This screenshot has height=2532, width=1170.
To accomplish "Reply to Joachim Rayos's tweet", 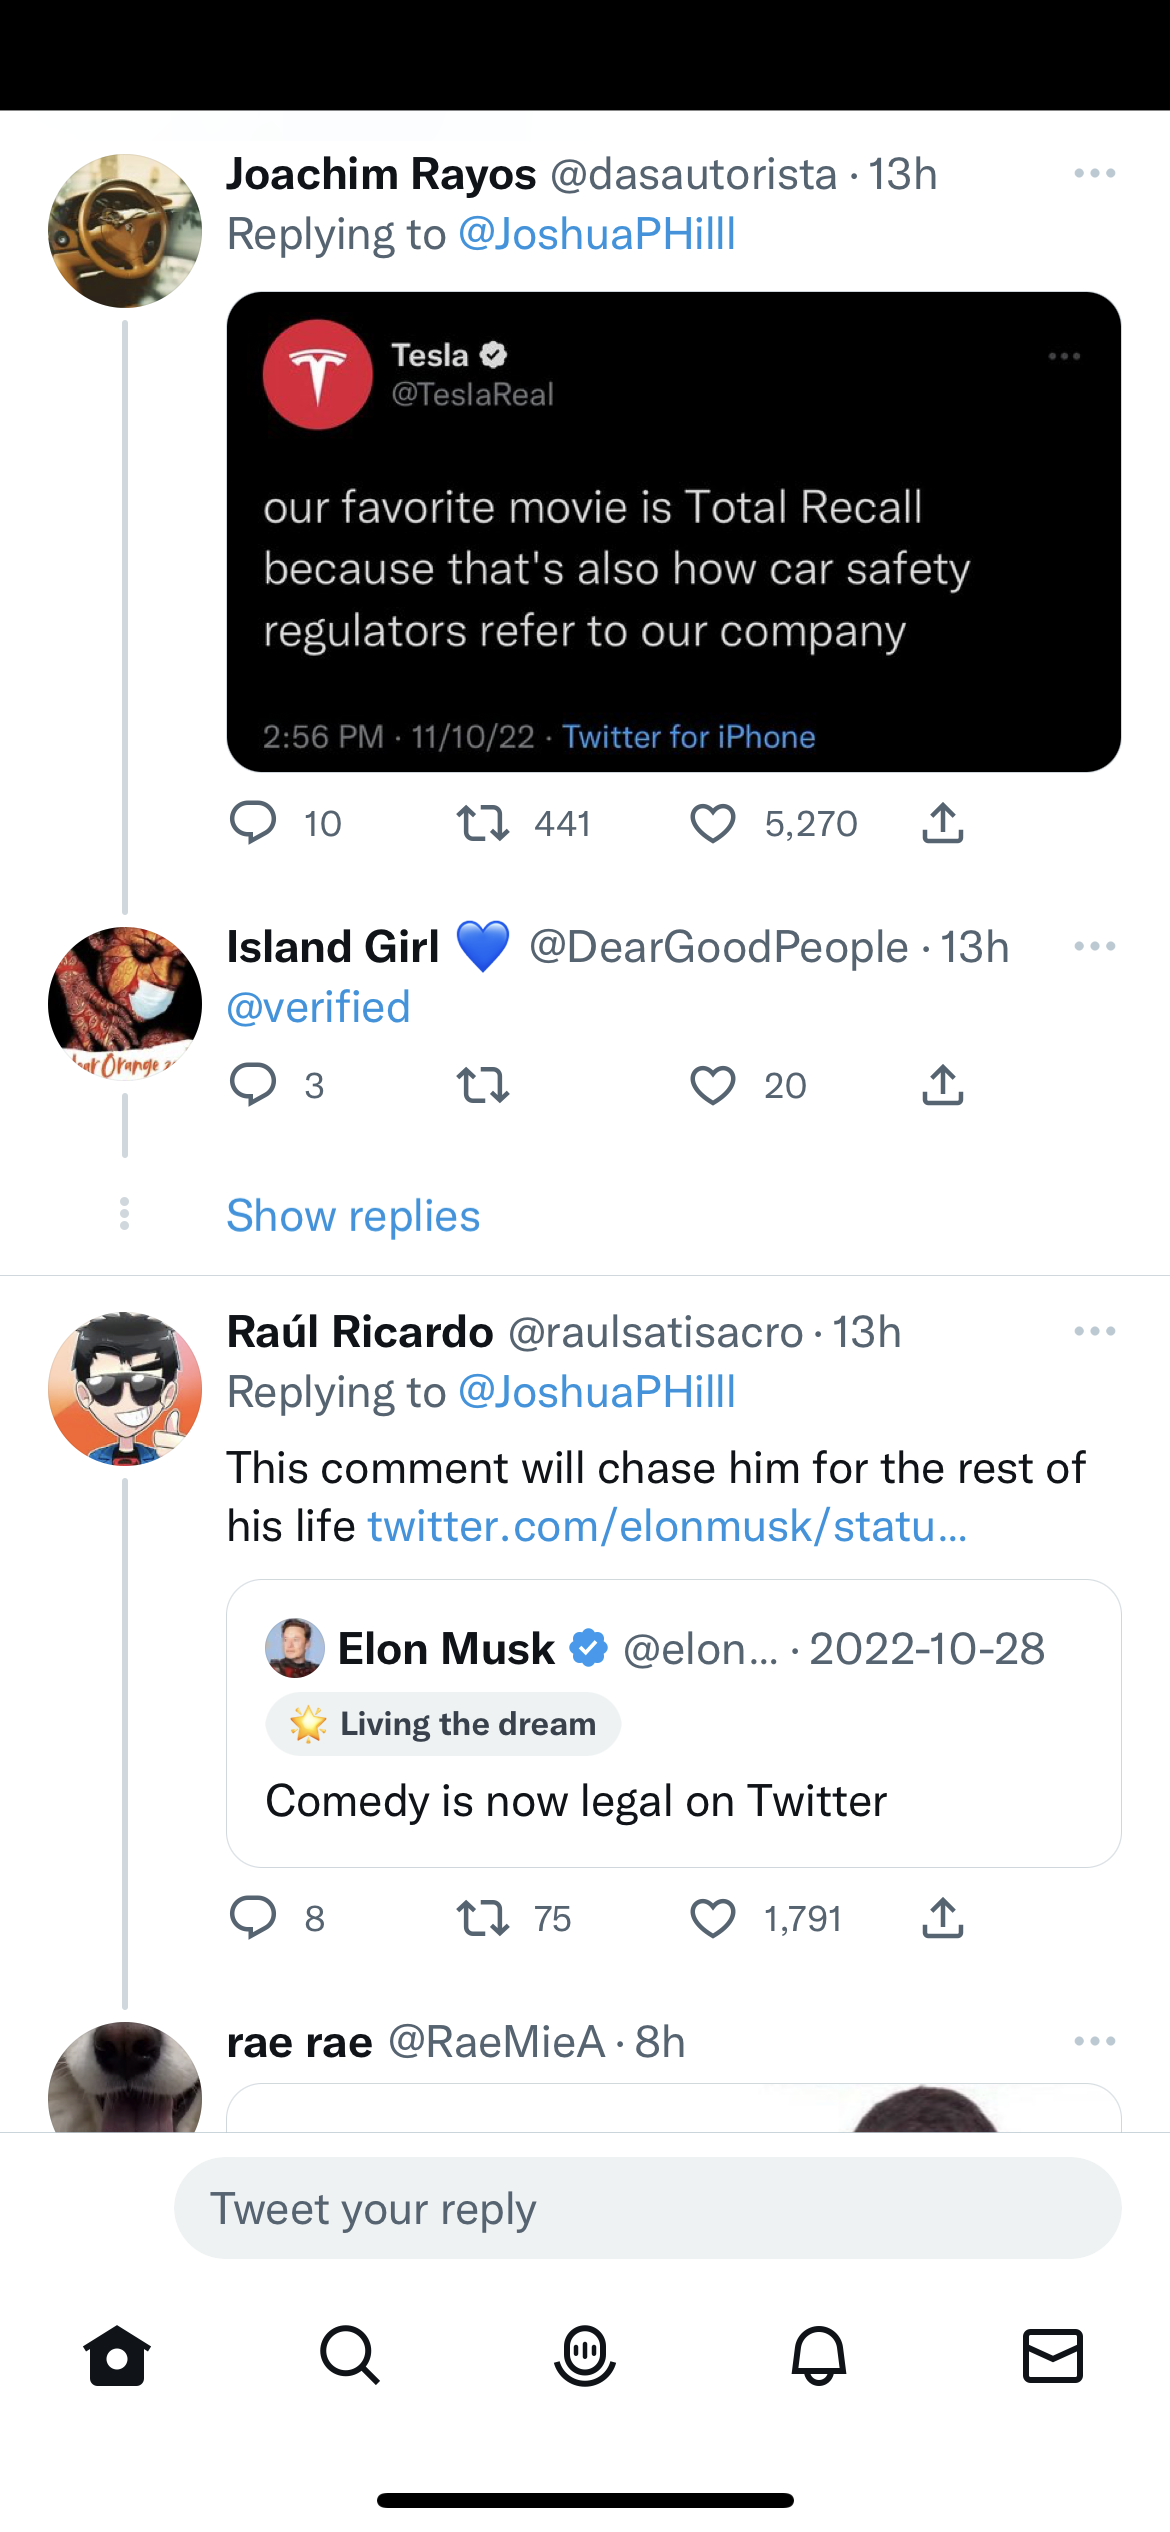I will [253, 824].
